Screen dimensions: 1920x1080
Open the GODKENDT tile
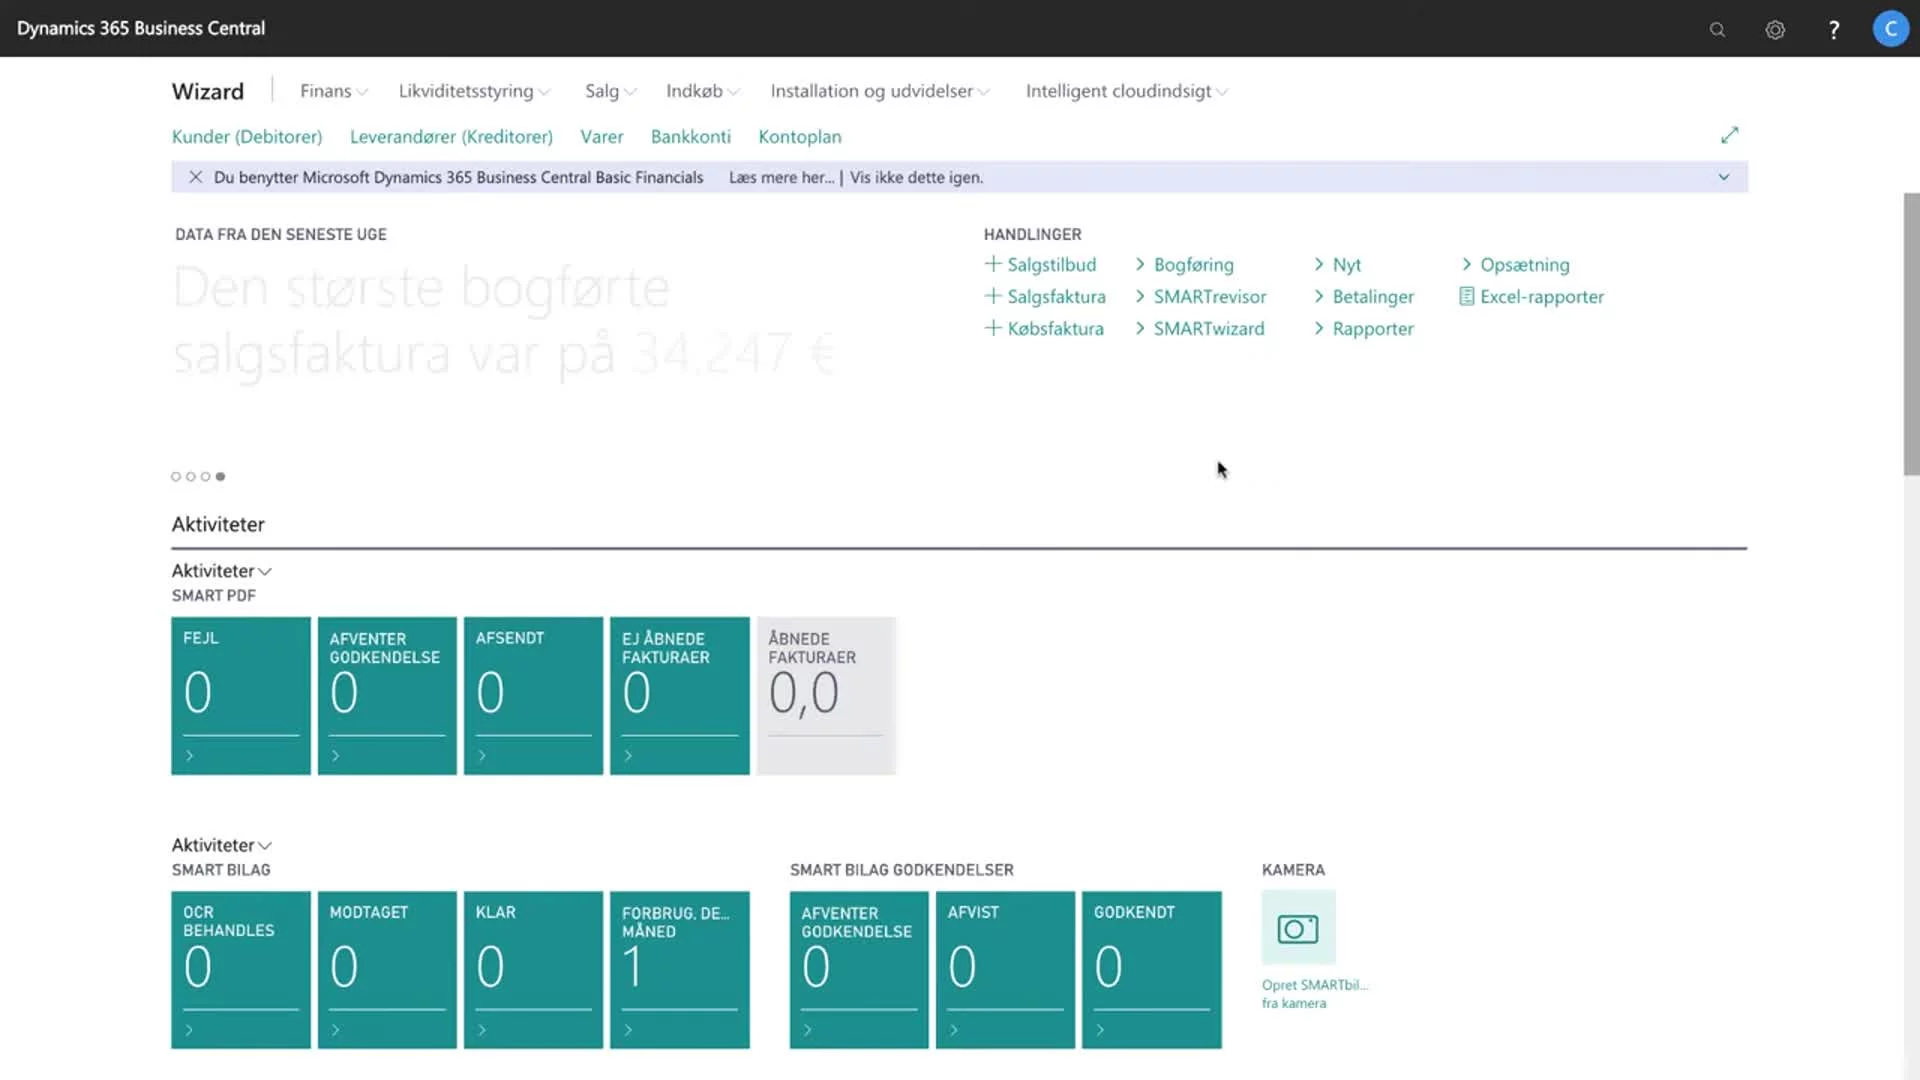(x=1152, y=970)
